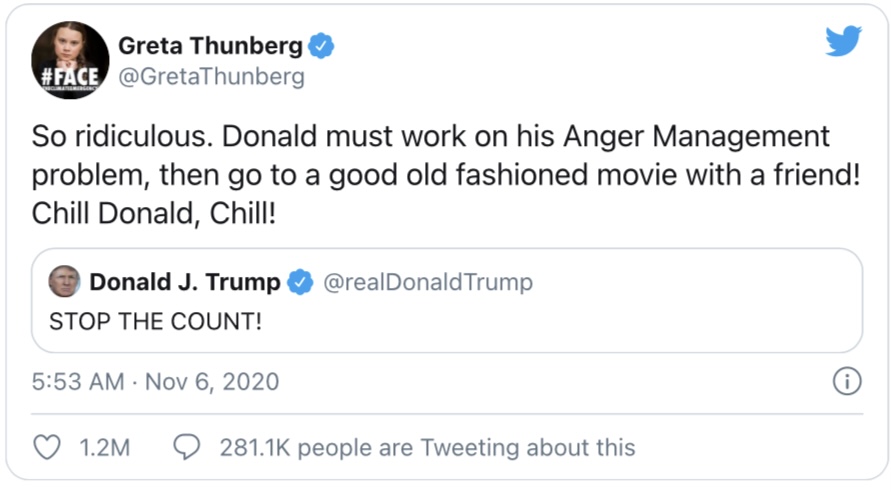
Task: Click the Nov 6, 2020 date
Action: click(x=213, y=382)
